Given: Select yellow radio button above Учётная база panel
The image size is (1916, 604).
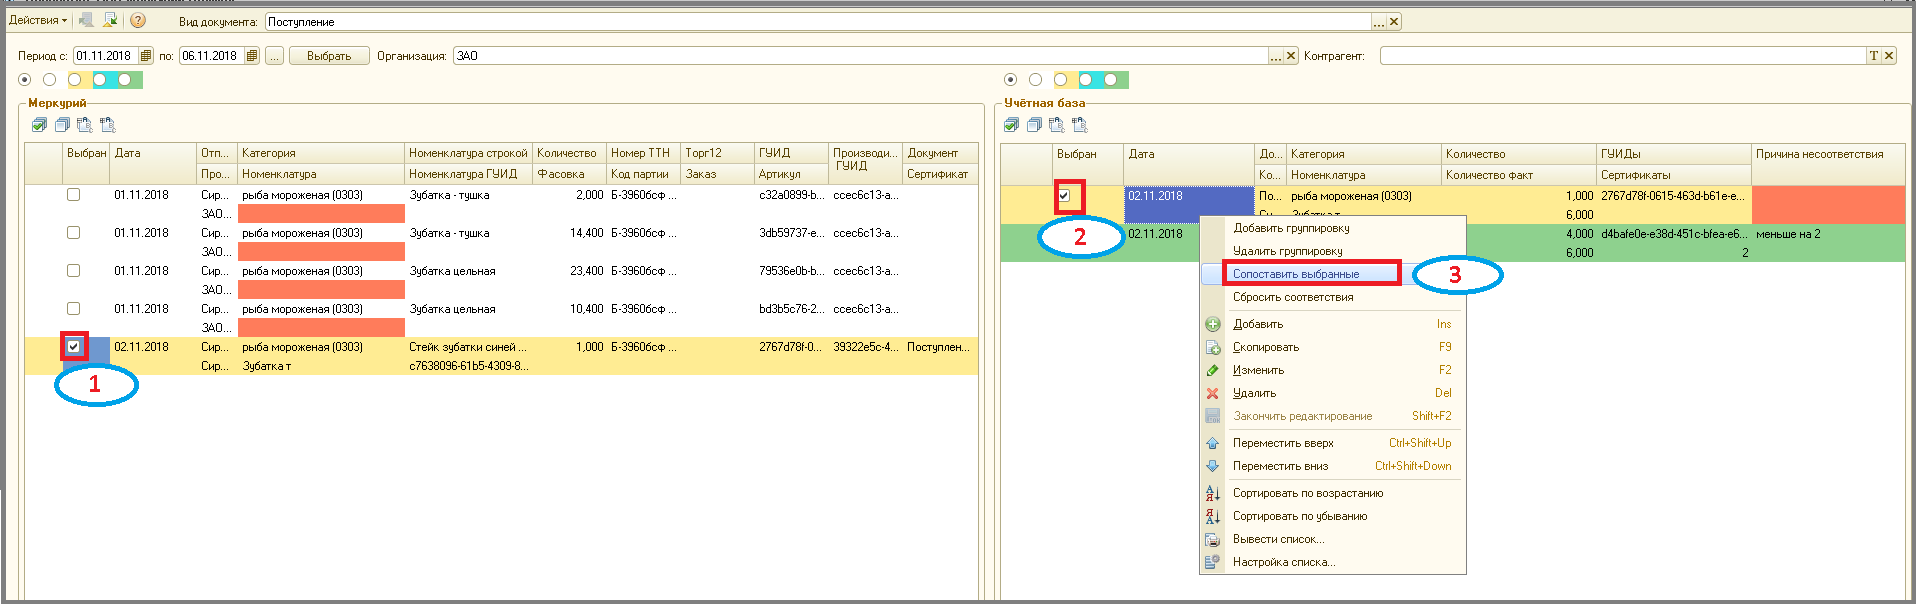Looking at the screenshot, I should [x=1061, y=80].
